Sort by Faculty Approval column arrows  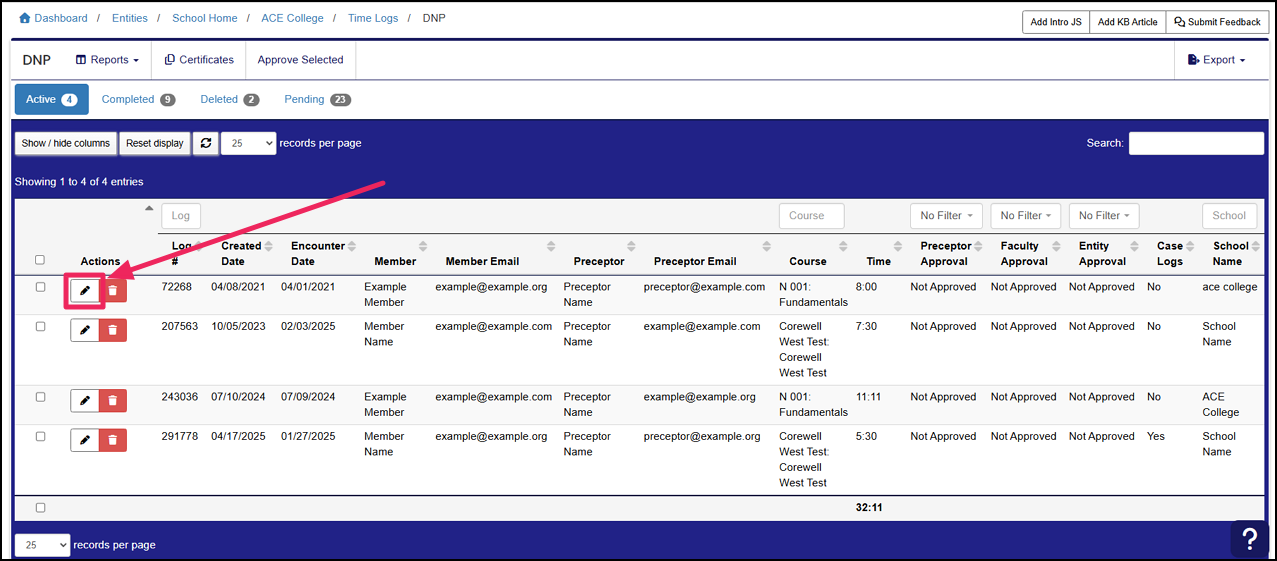pos(1058,246)
